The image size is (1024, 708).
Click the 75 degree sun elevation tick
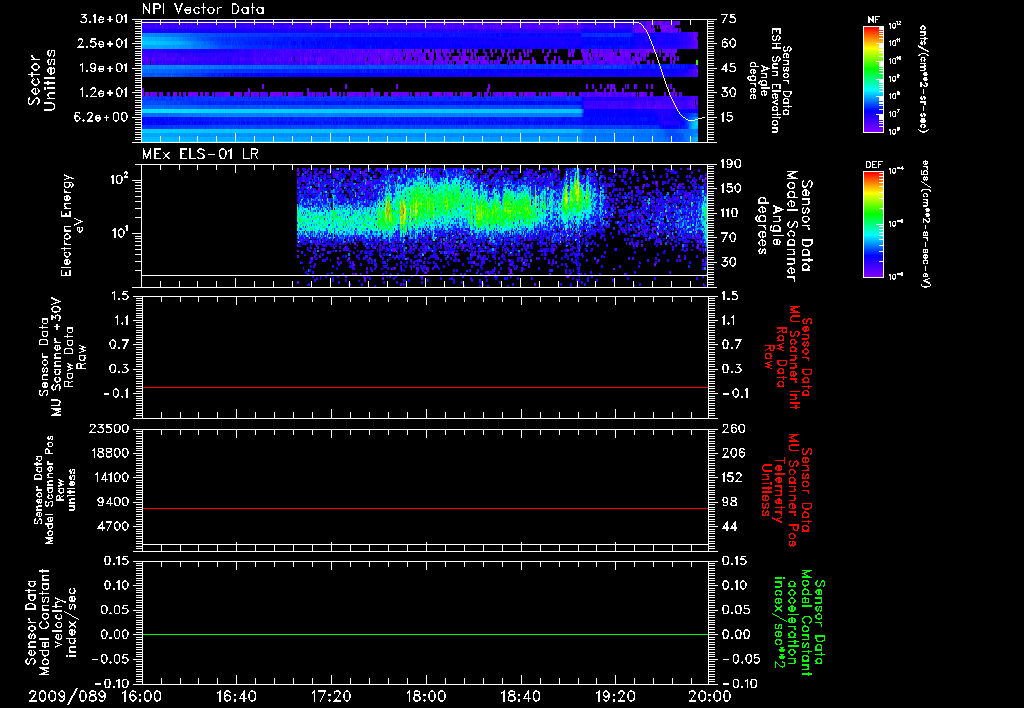(729, 19)
